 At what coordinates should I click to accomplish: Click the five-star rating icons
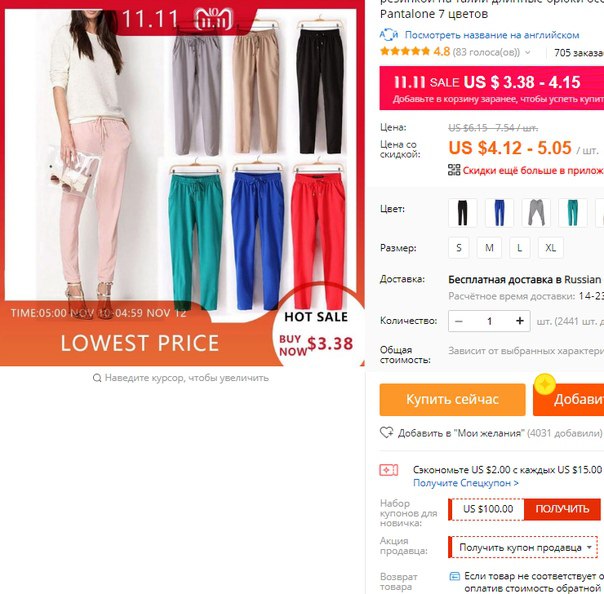pyautogui.click(x=405, y=51)
